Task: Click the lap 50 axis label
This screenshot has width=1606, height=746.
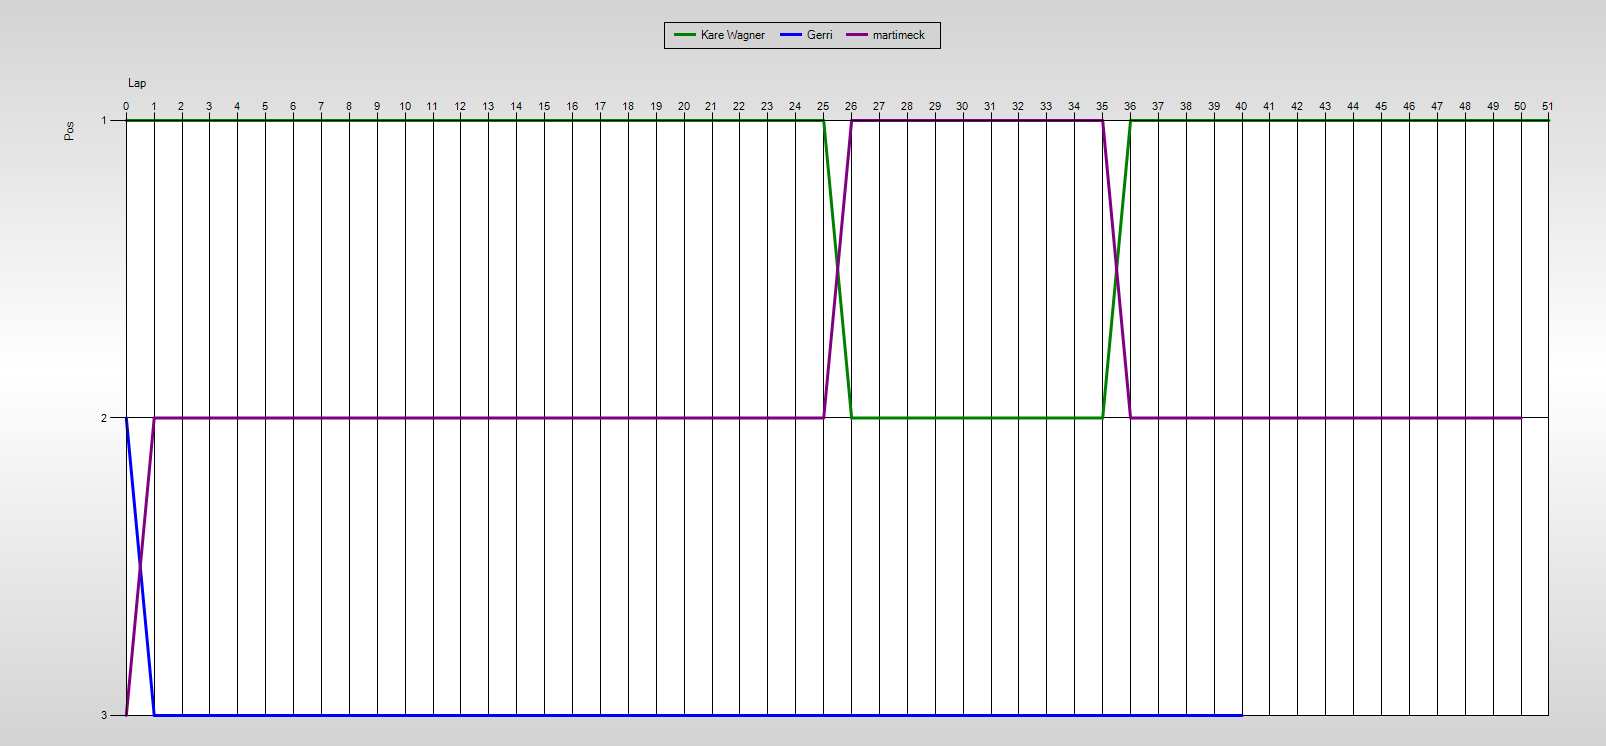Action: pyautogui.click(x=1520, y=106)
